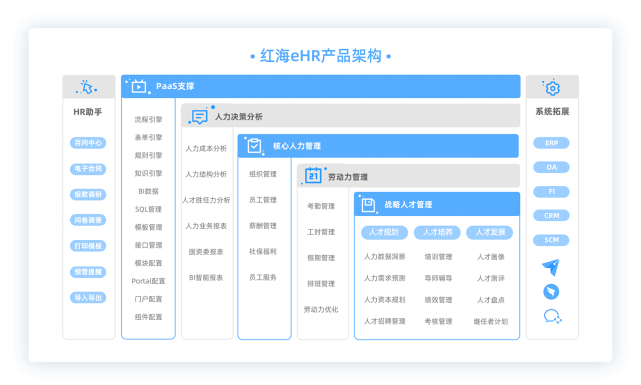
Task: Click the 劳动力管理 header label
Action: [x=348, y=177]
